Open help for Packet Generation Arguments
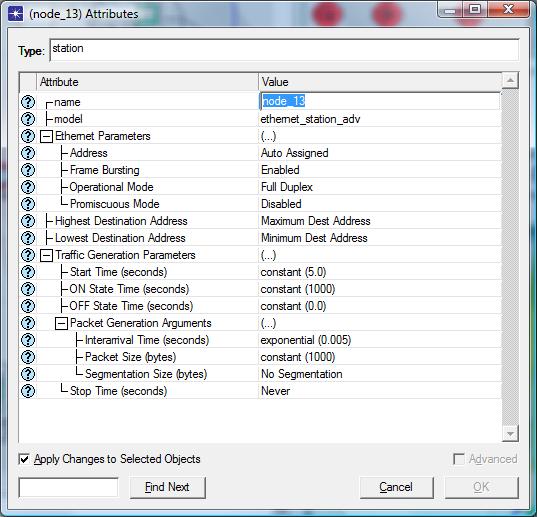The height and width of the screenshot is (517, 537). [x=28, y=323]
